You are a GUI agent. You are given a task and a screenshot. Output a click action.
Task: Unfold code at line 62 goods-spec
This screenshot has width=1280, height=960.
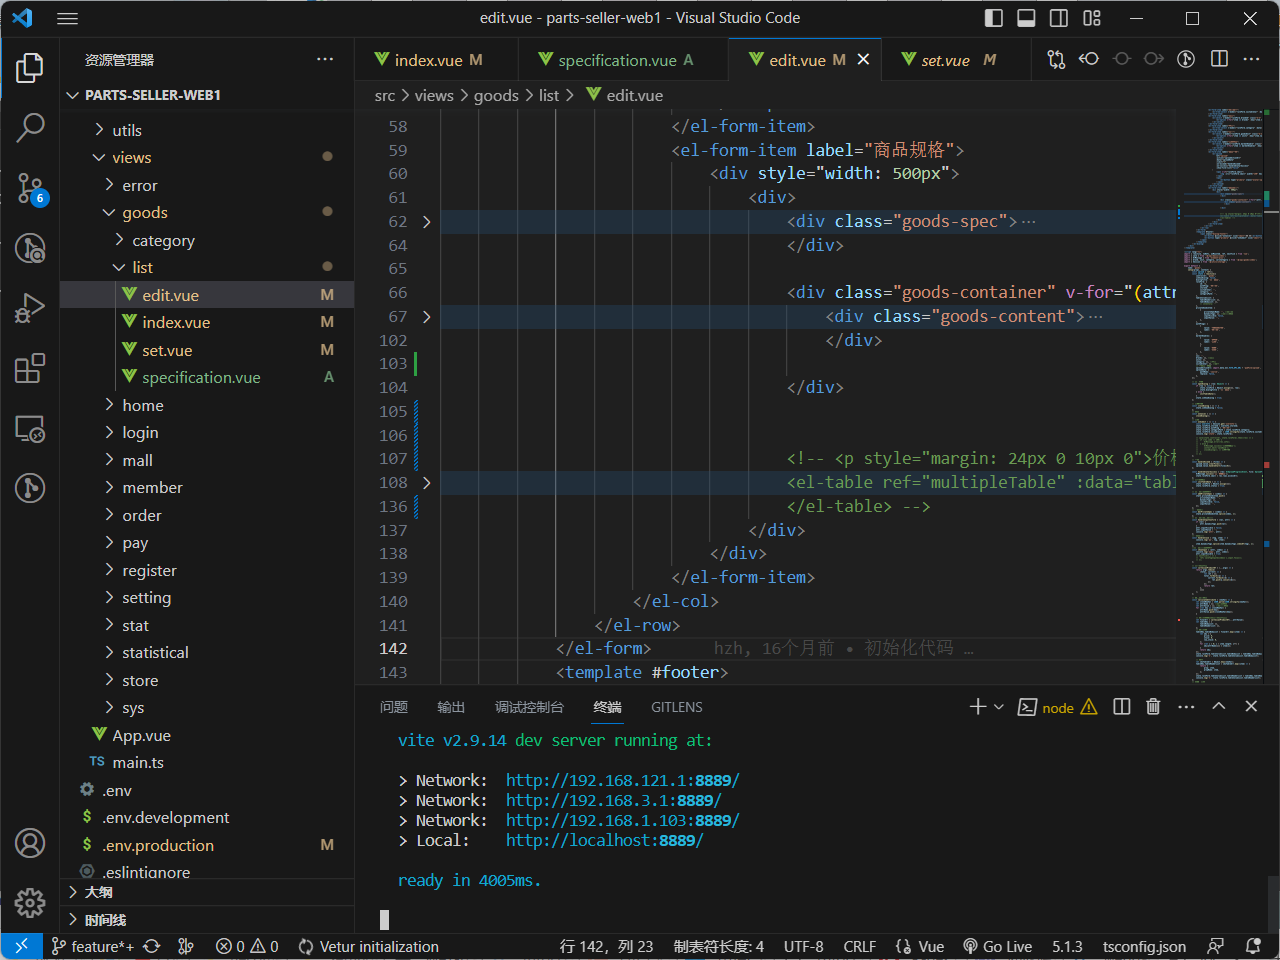click(426, 222)
